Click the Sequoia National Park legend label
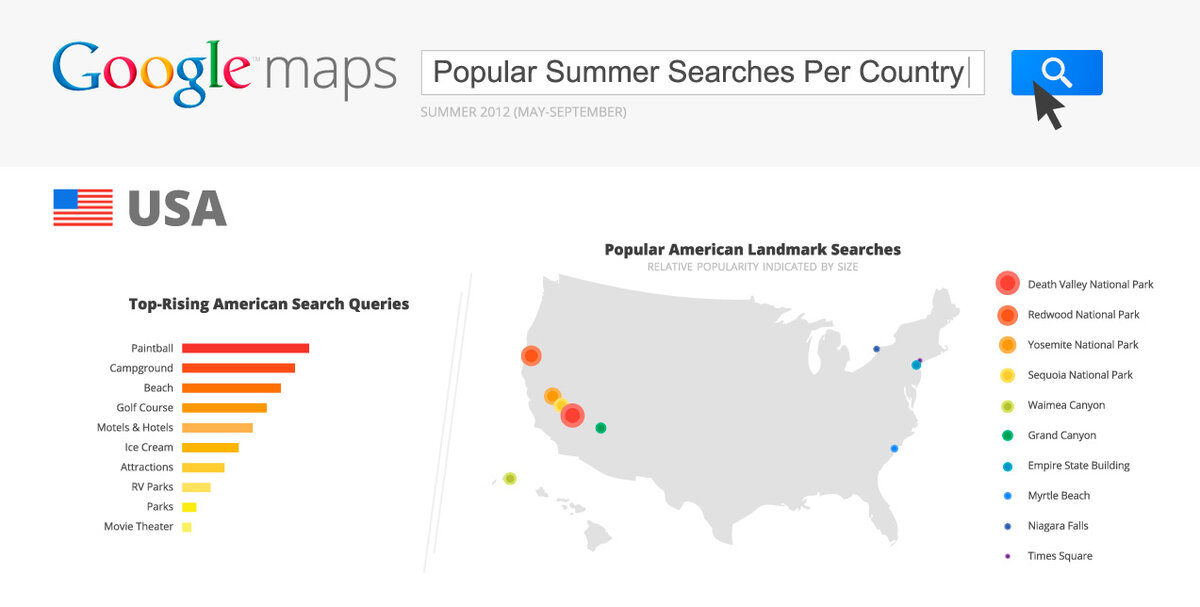The height and width of the screenshot is (607, 1200). point(1080,375)
